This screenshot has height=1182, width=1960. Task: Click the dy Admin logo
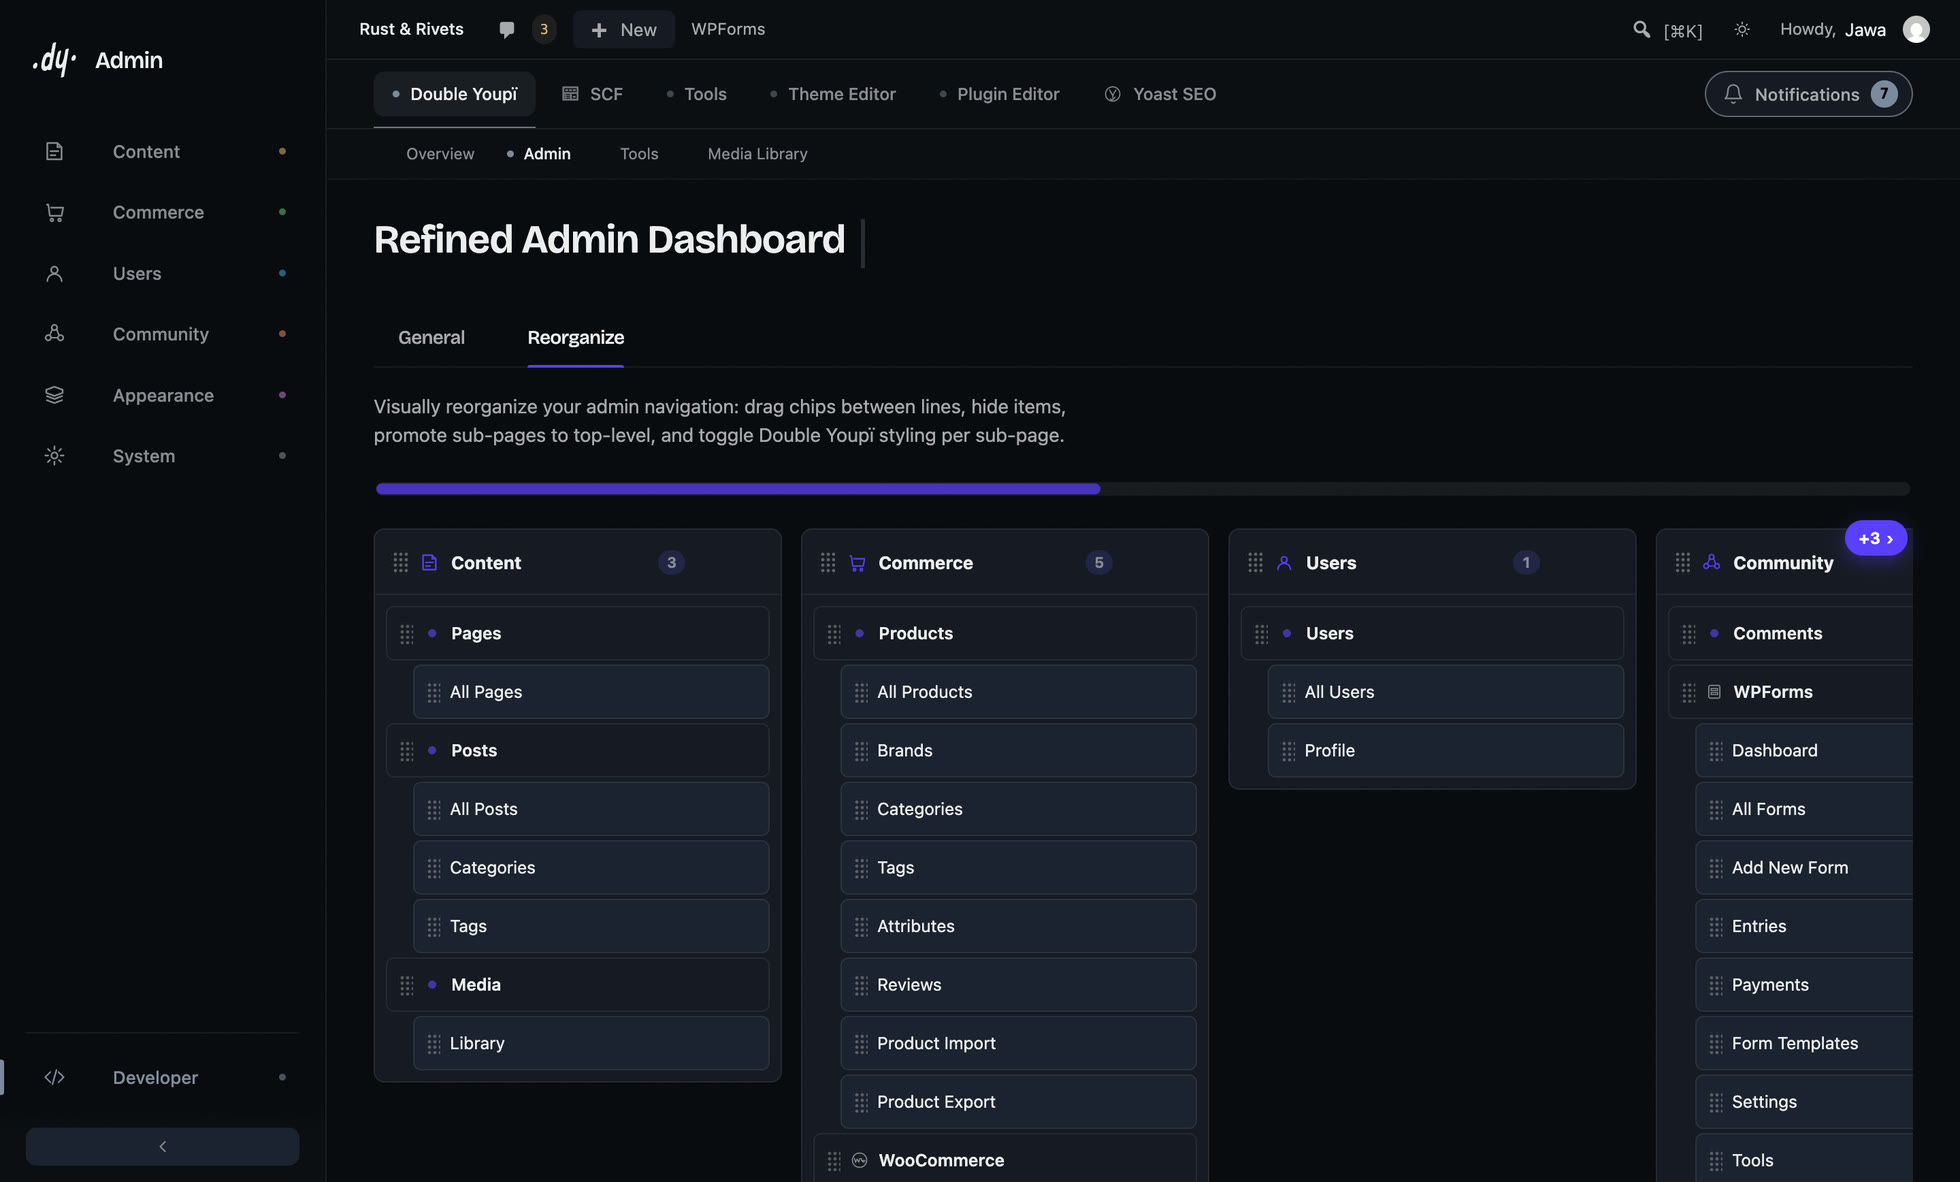[x=97, y=60]
